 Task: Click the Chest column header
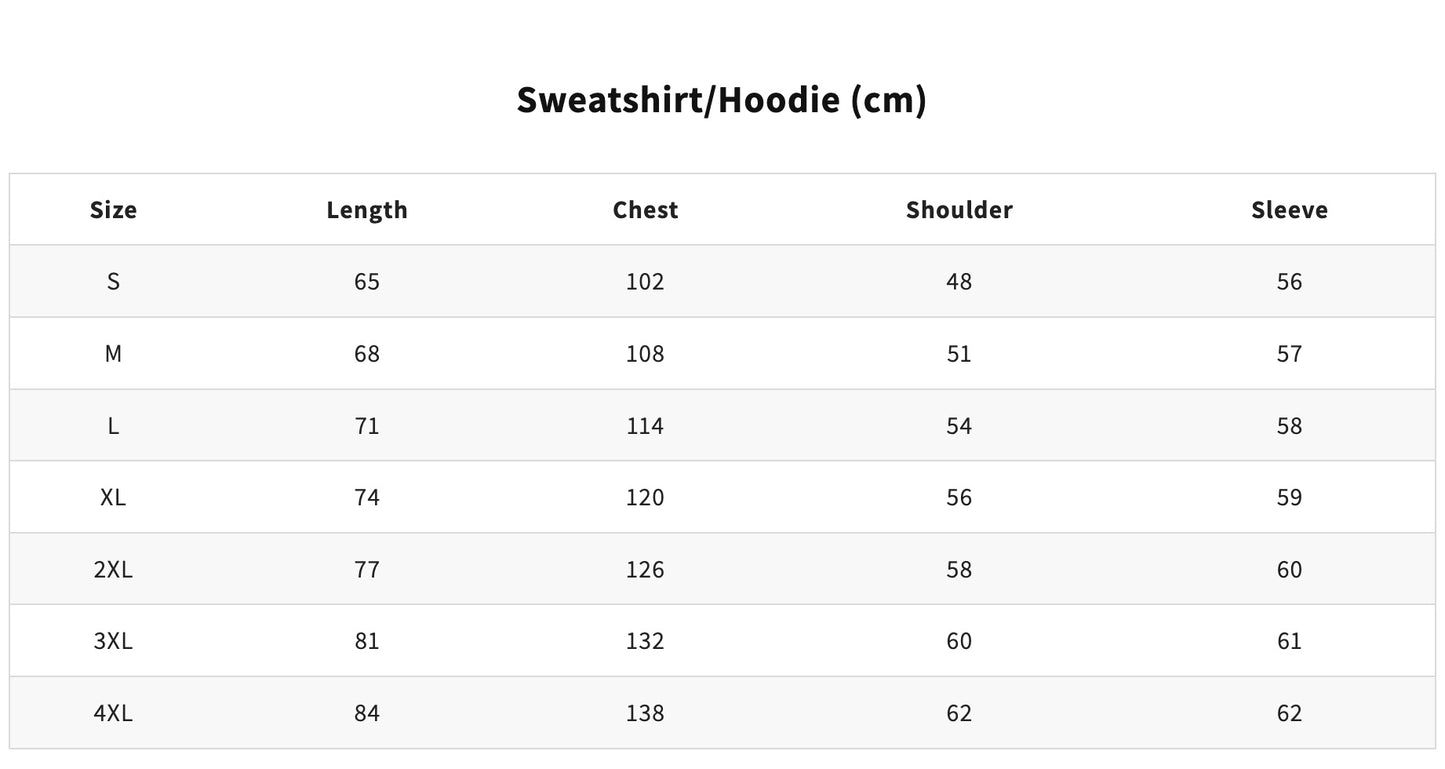[645, 210]
